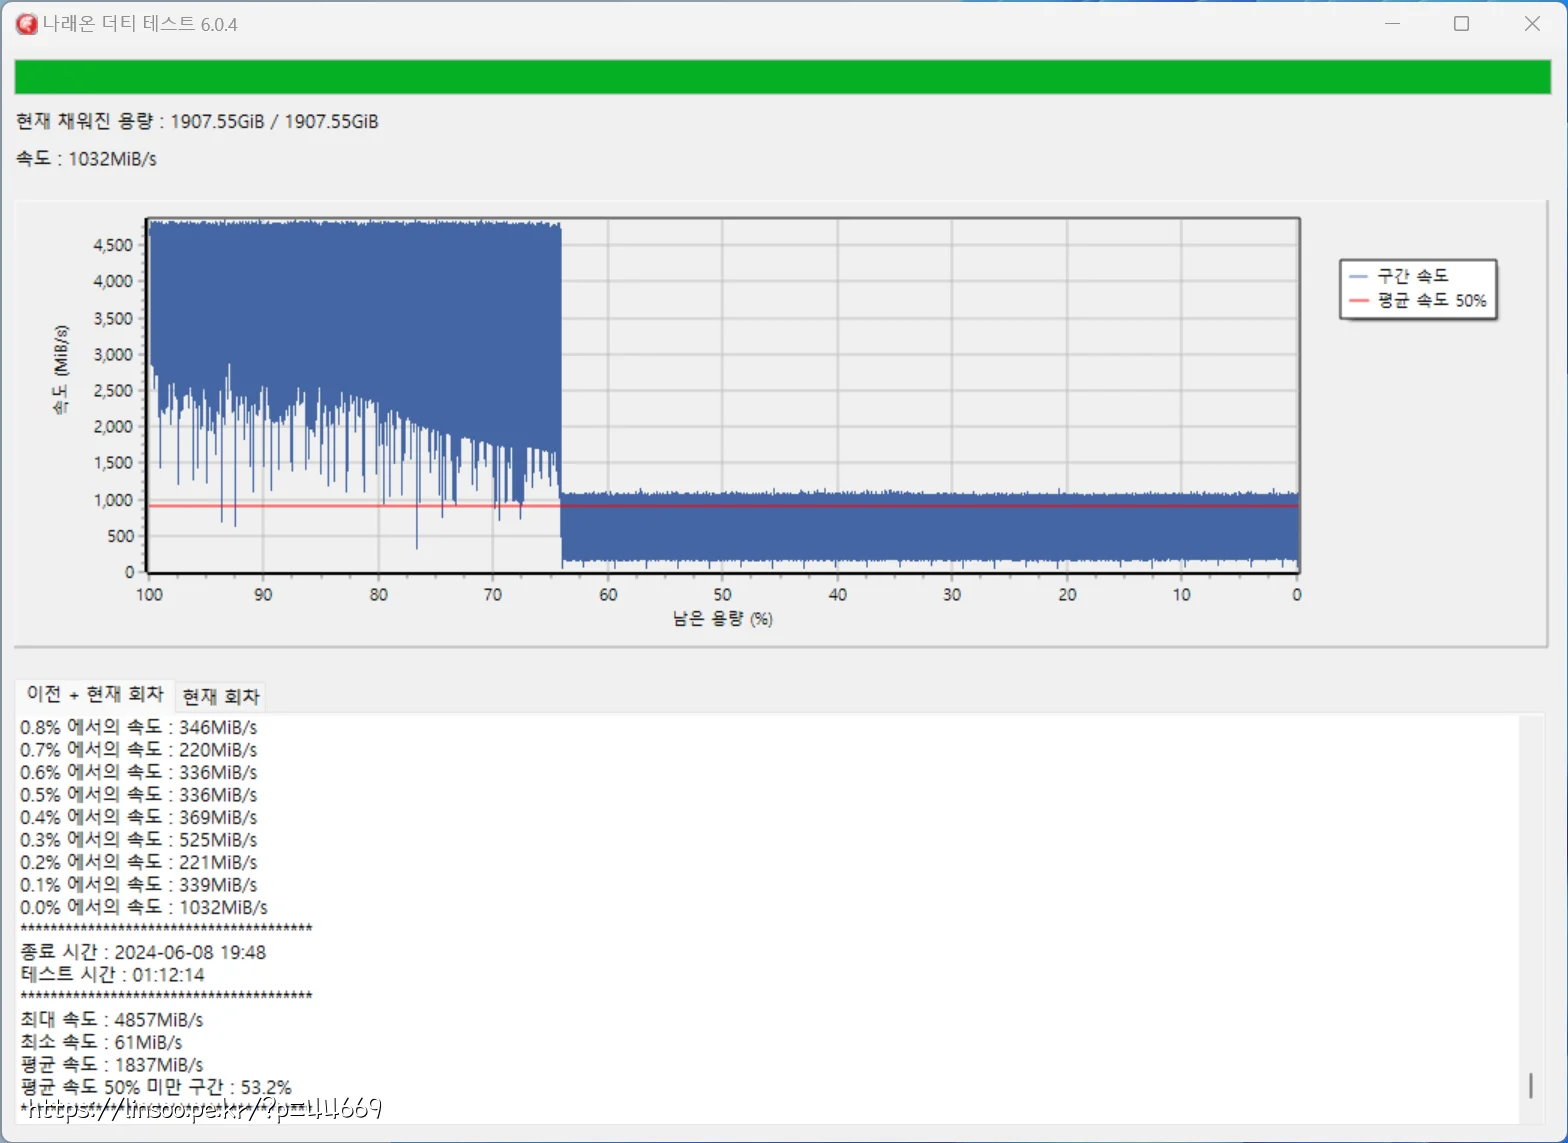This screenshot has width=1568, height=1143.
Task: Select log line '0.5% 에서의 속도 : 336MiB/s'
Action: pos(138,795)
